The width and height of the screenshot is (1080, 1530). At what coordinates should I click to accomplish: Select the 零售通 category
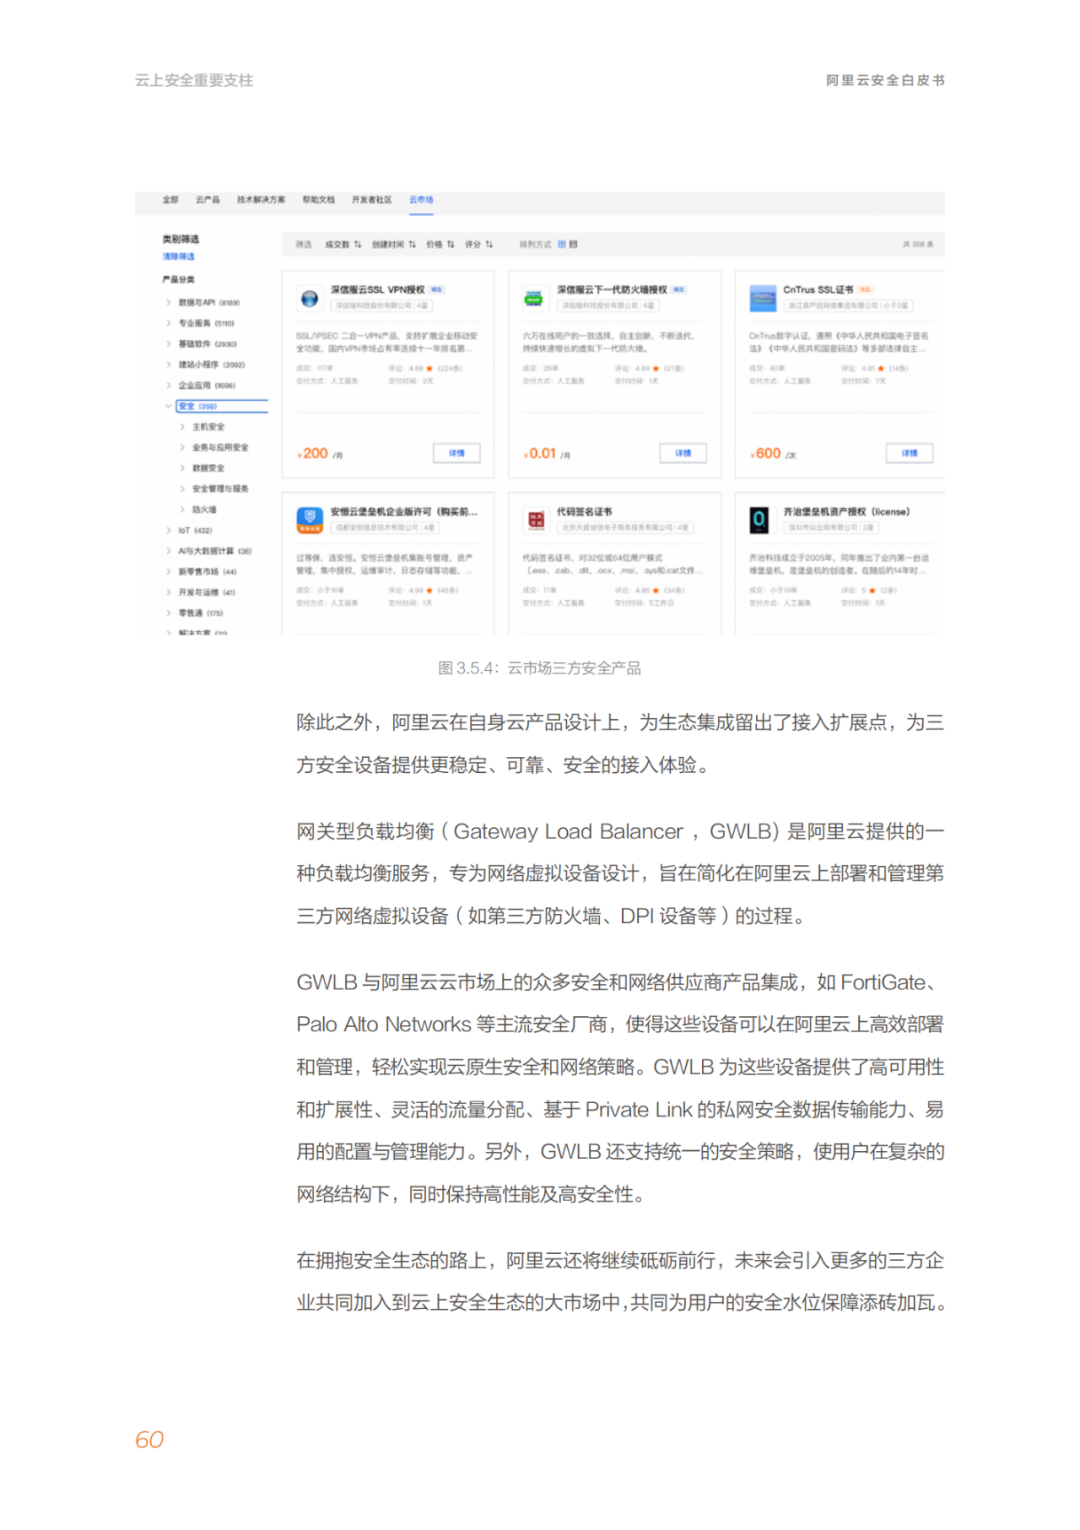pyautogui.click(x=201, y=613)
